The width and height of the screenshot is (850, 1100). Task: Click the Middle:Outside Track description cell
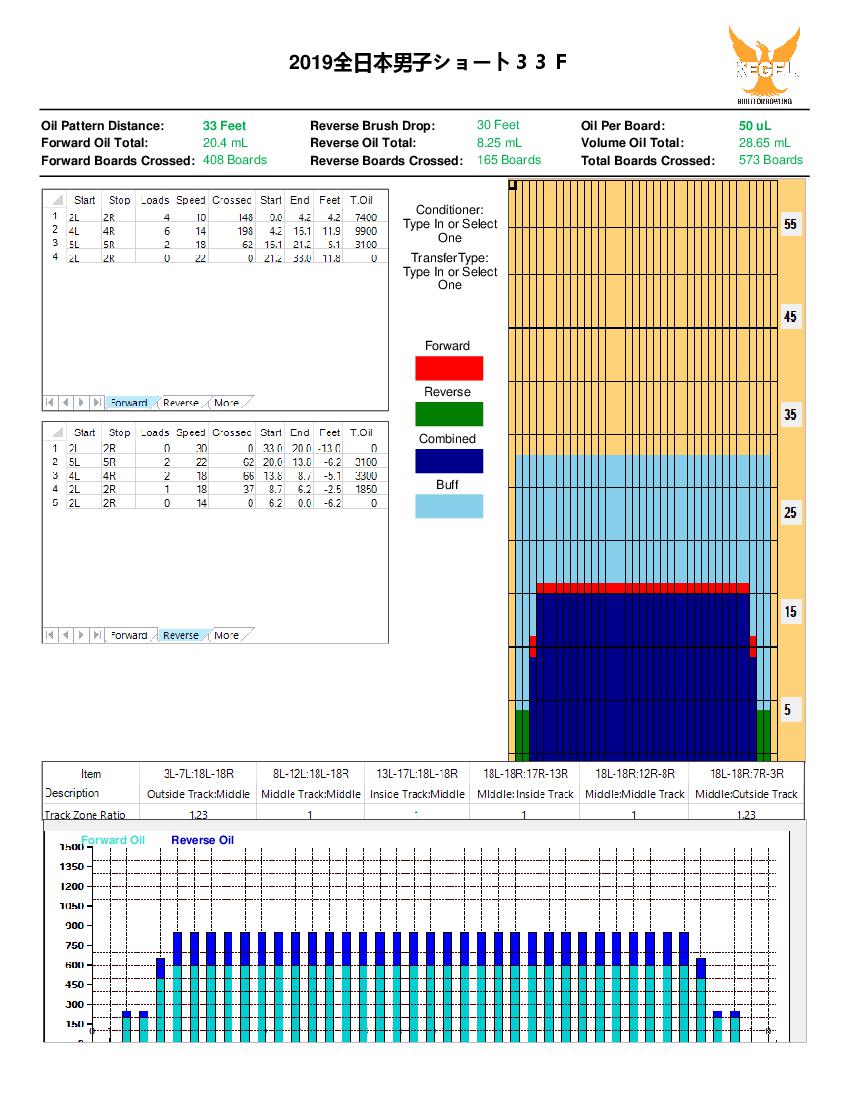746,794
